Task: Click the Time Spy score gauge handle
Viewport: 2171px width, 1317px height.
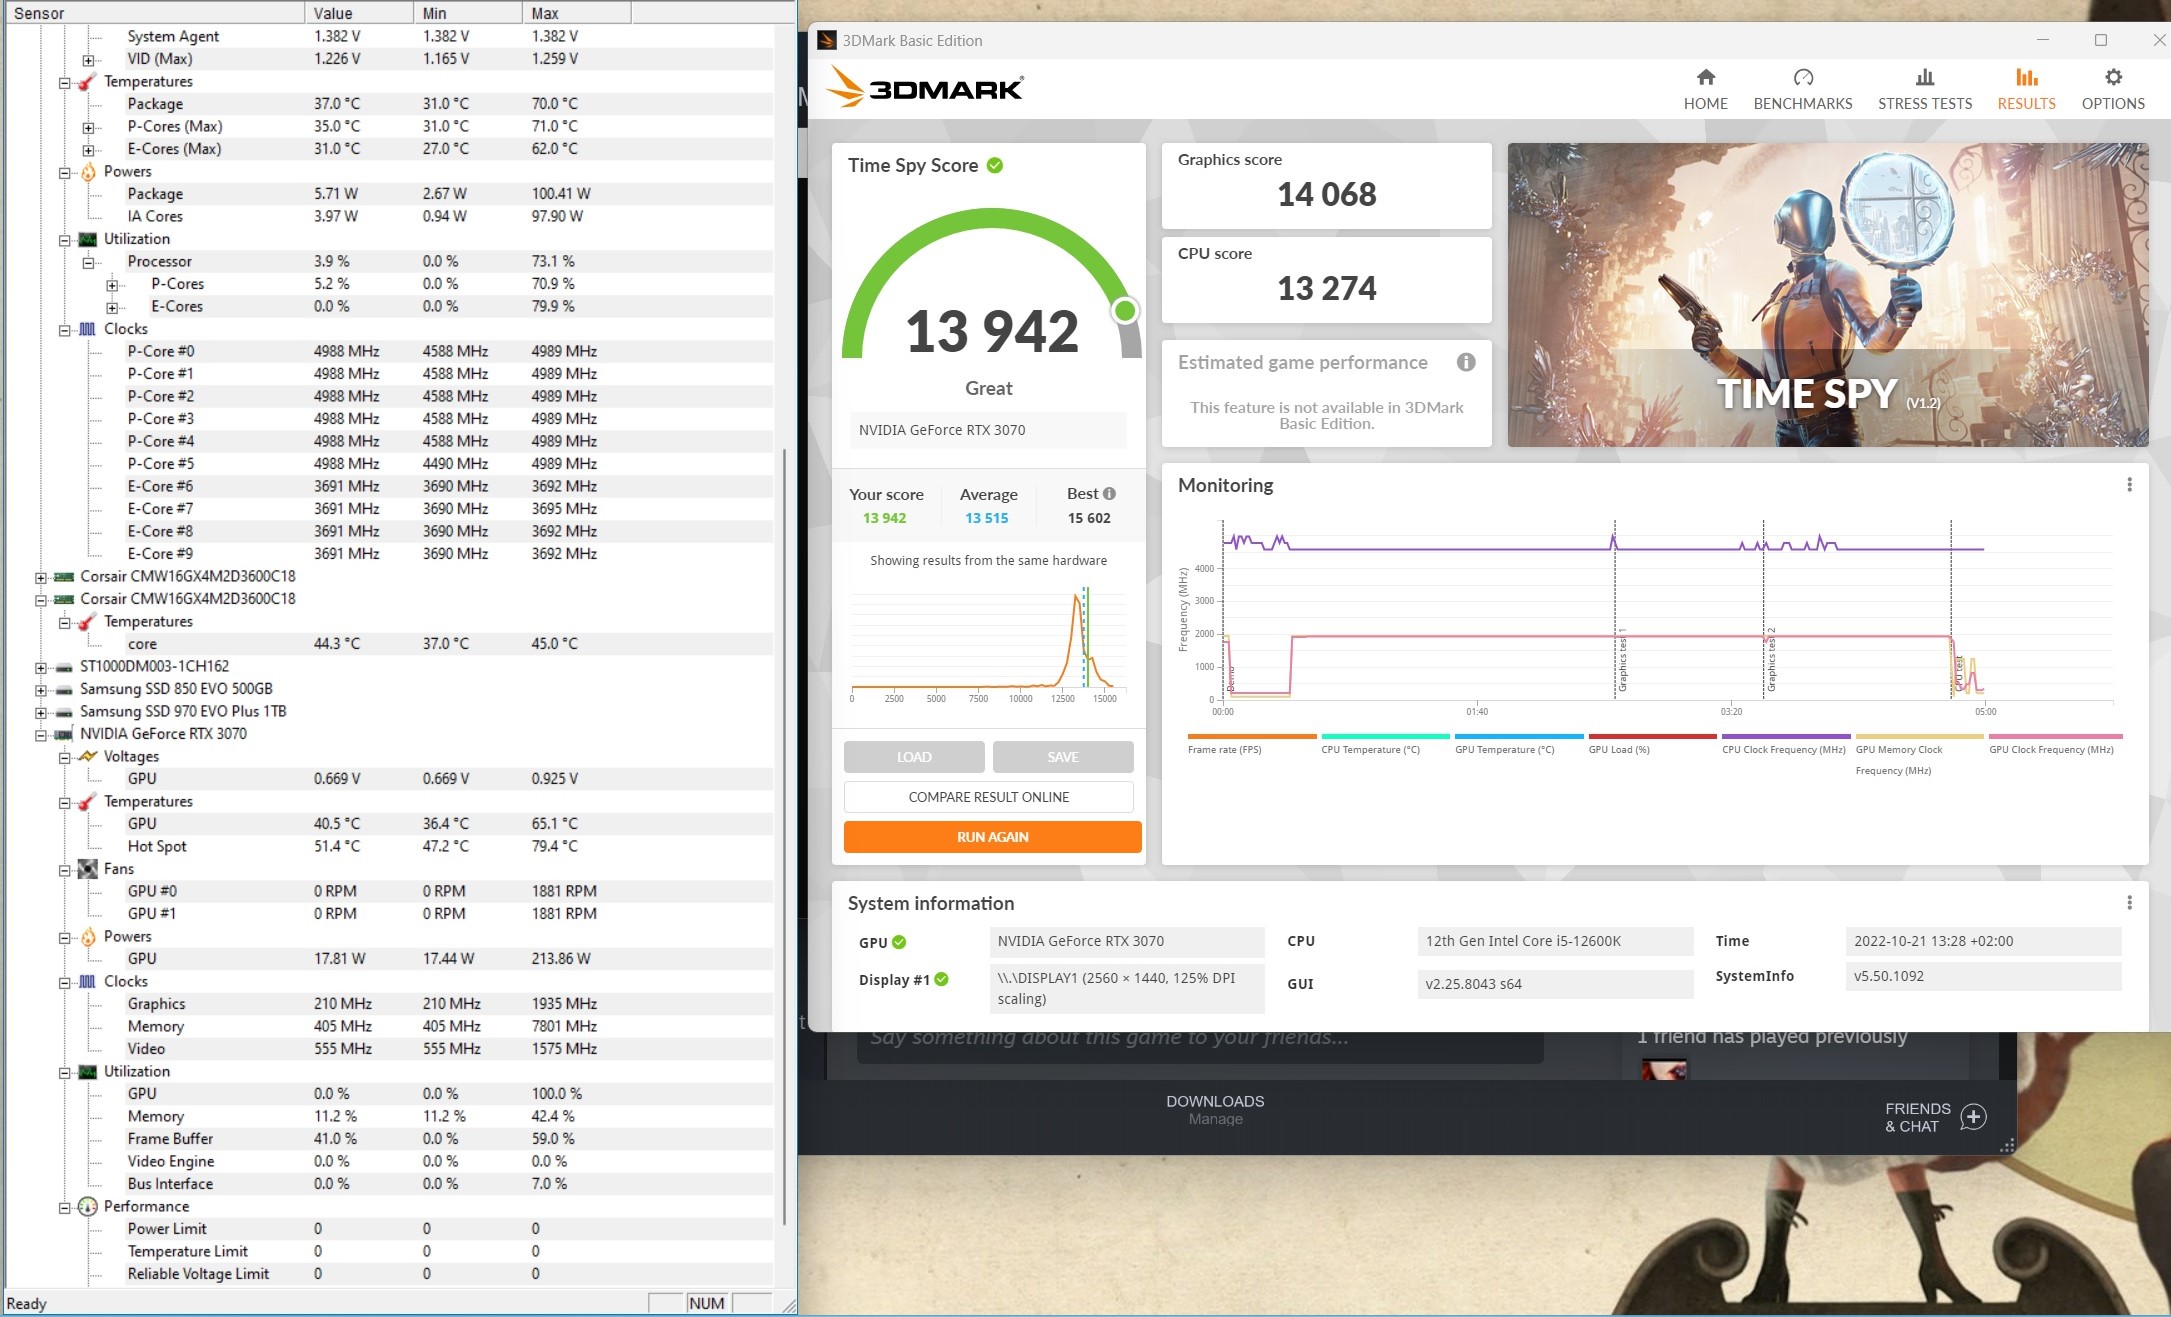Action: click(1125, 311)
